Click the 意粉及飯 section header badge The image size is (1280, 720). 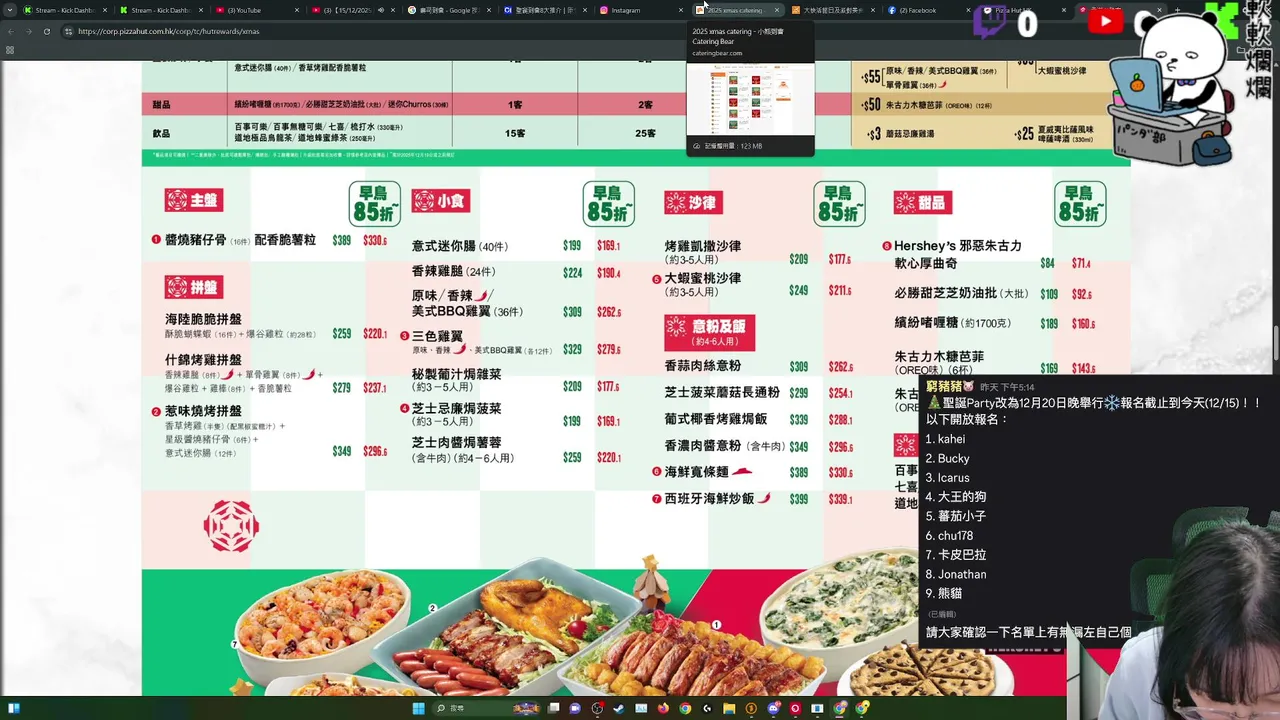[709, 332]
